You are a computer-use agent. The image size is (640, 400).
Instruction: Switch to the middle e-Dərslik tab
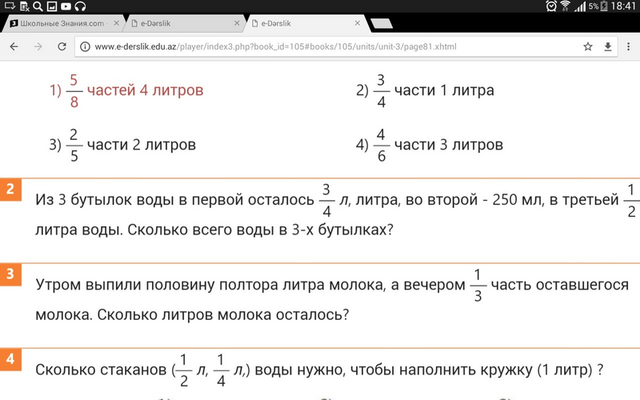(185, 23)
